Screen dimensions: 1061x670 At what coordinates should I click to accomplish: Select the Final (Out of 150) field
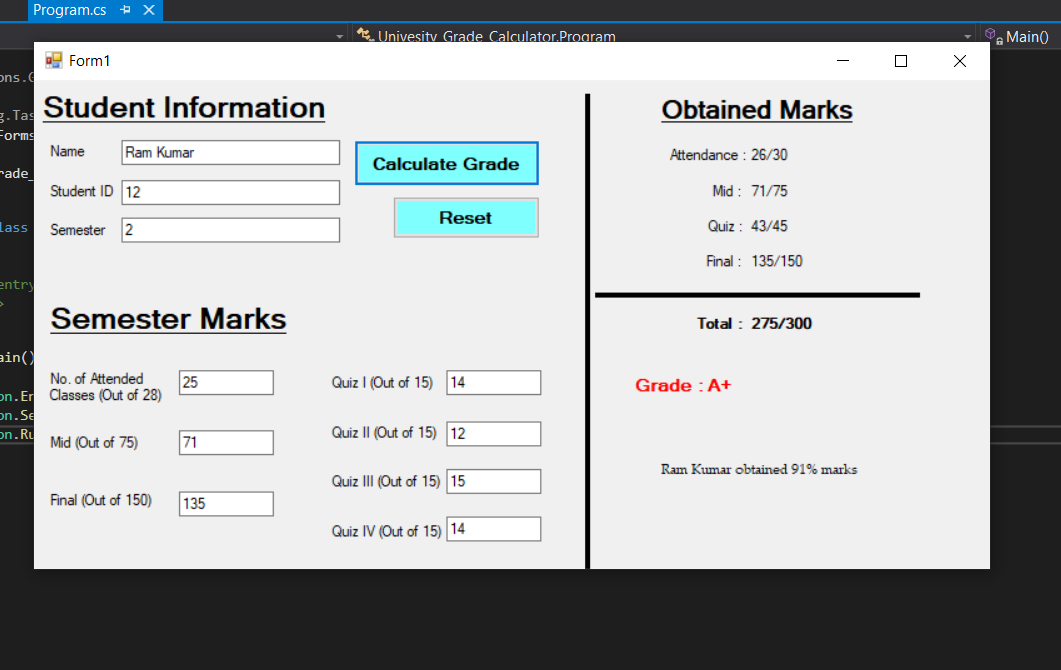point(226,503)
